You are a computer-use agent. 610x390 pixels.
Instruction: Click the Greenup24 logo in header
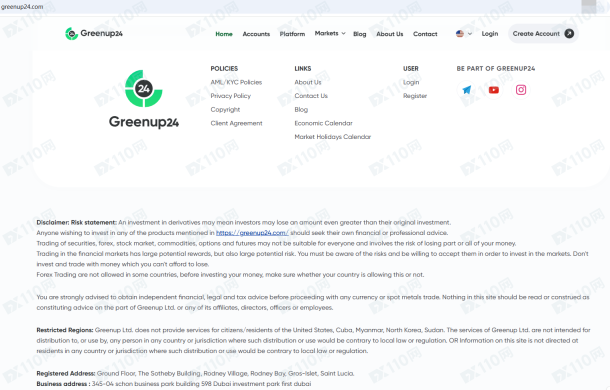[94, 33]
